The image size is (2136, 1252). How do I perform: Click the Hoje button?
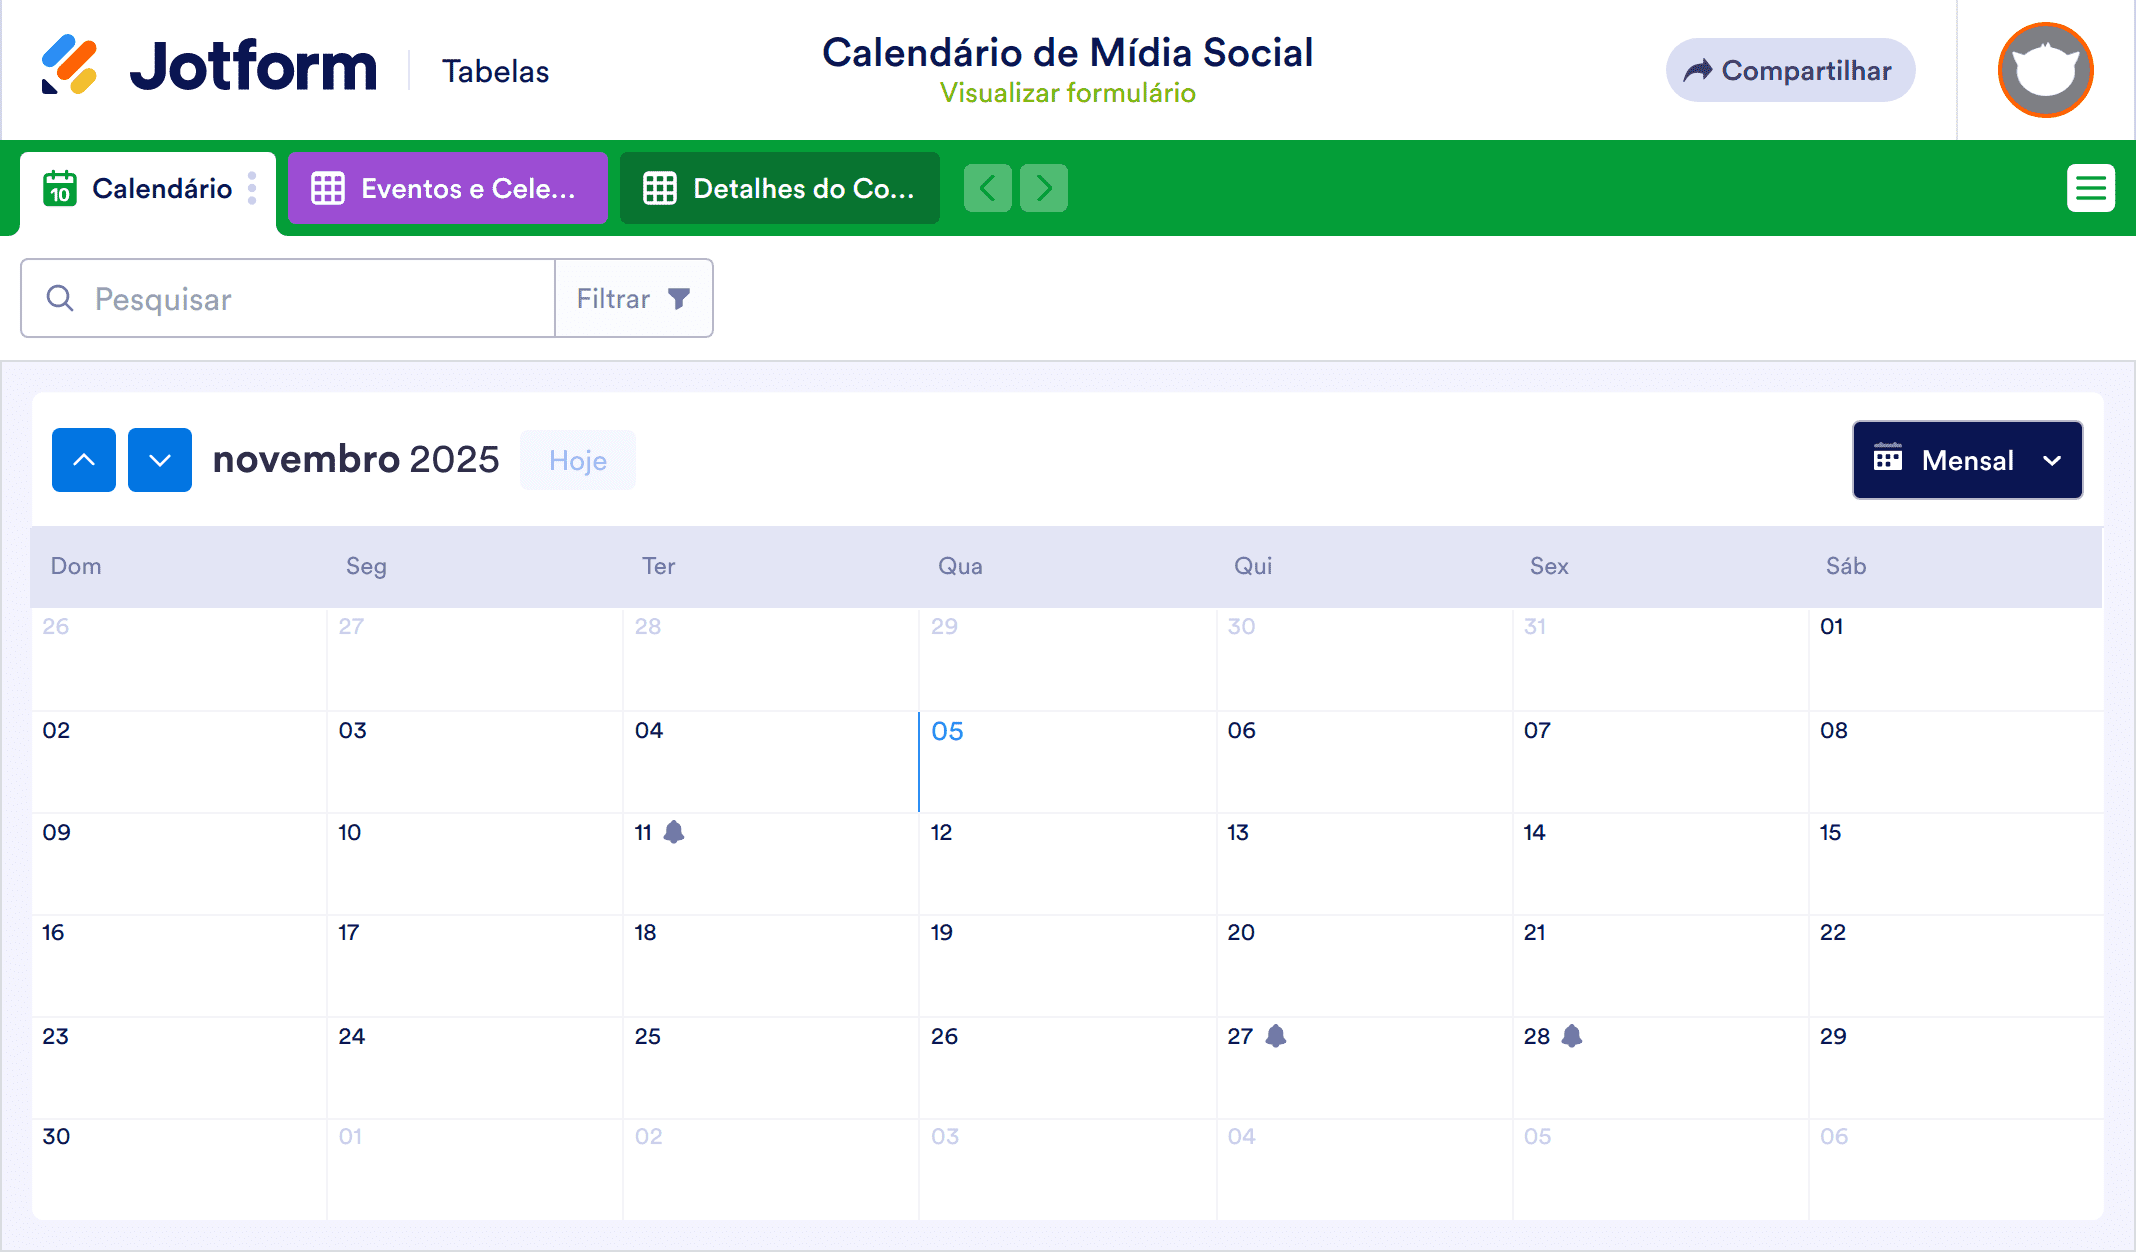pyautogui.click(x=577, y=460)
